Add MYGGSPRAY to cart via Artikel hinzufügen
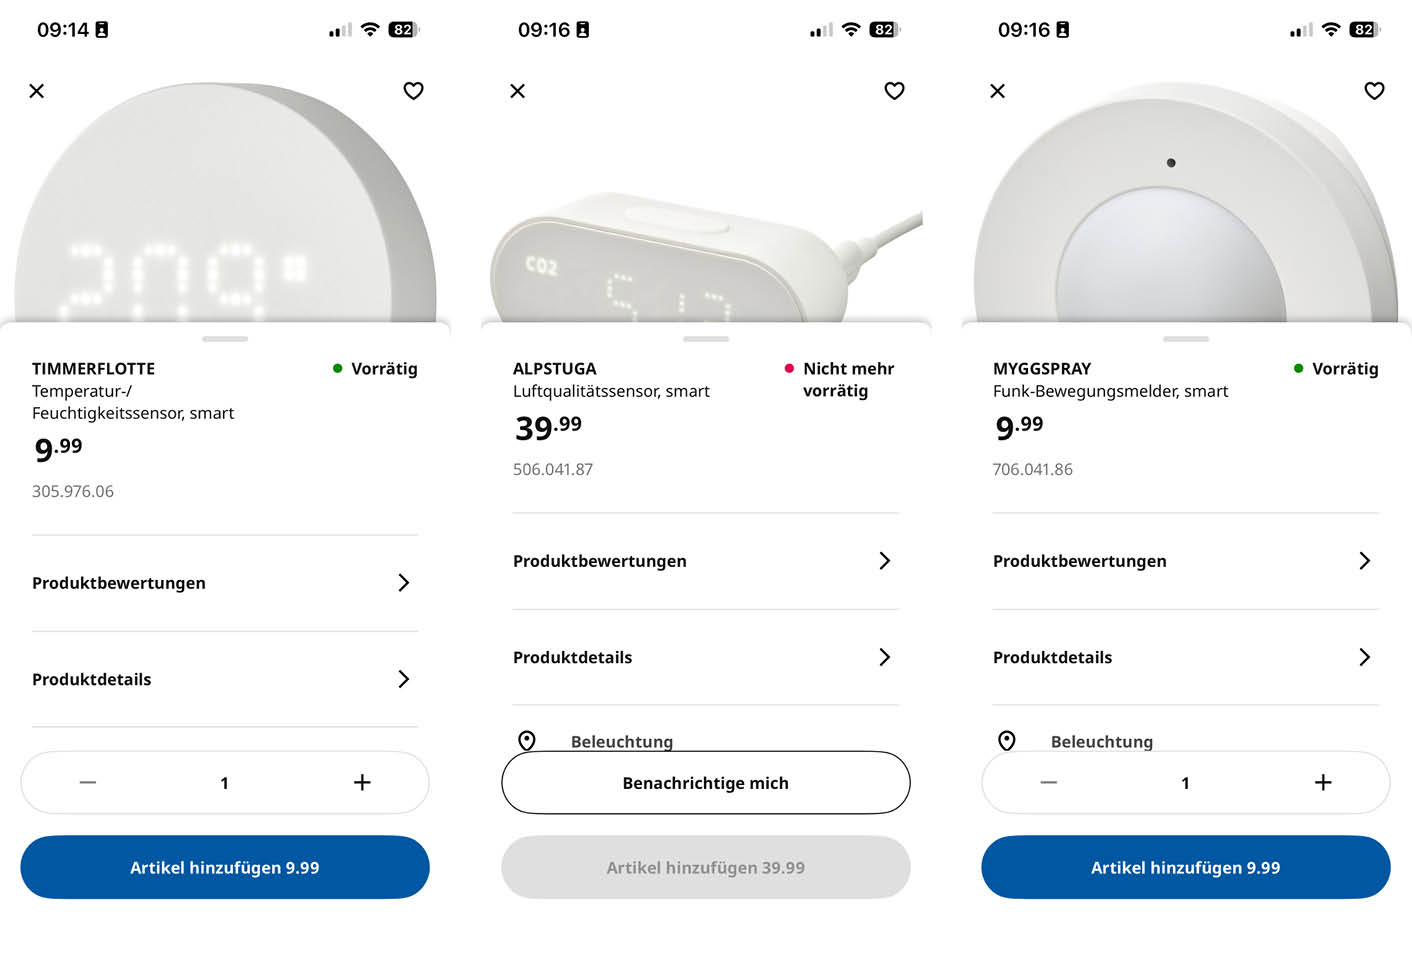This screenshot has height=980, width=1412. [x=1185, y=867]
